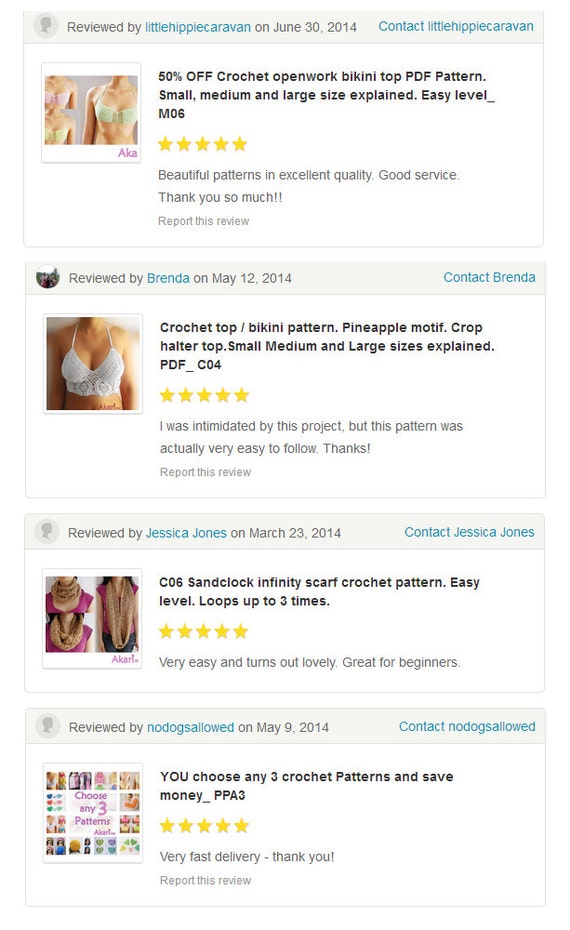This screenshot has height=930, width=570.
Task: Click littlehippiecaravan's avatar icon
Action: click(x=46, y=26)
